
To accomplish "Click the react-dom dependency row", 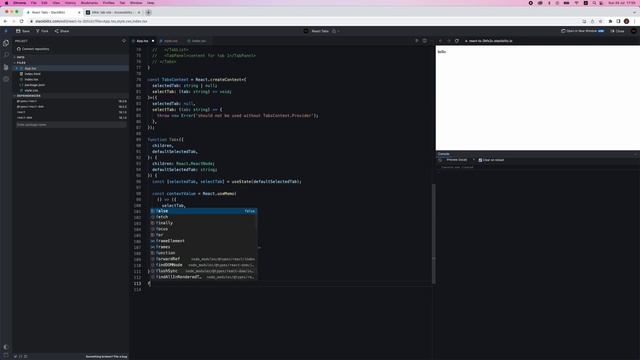I will click(x=71, y=118).
